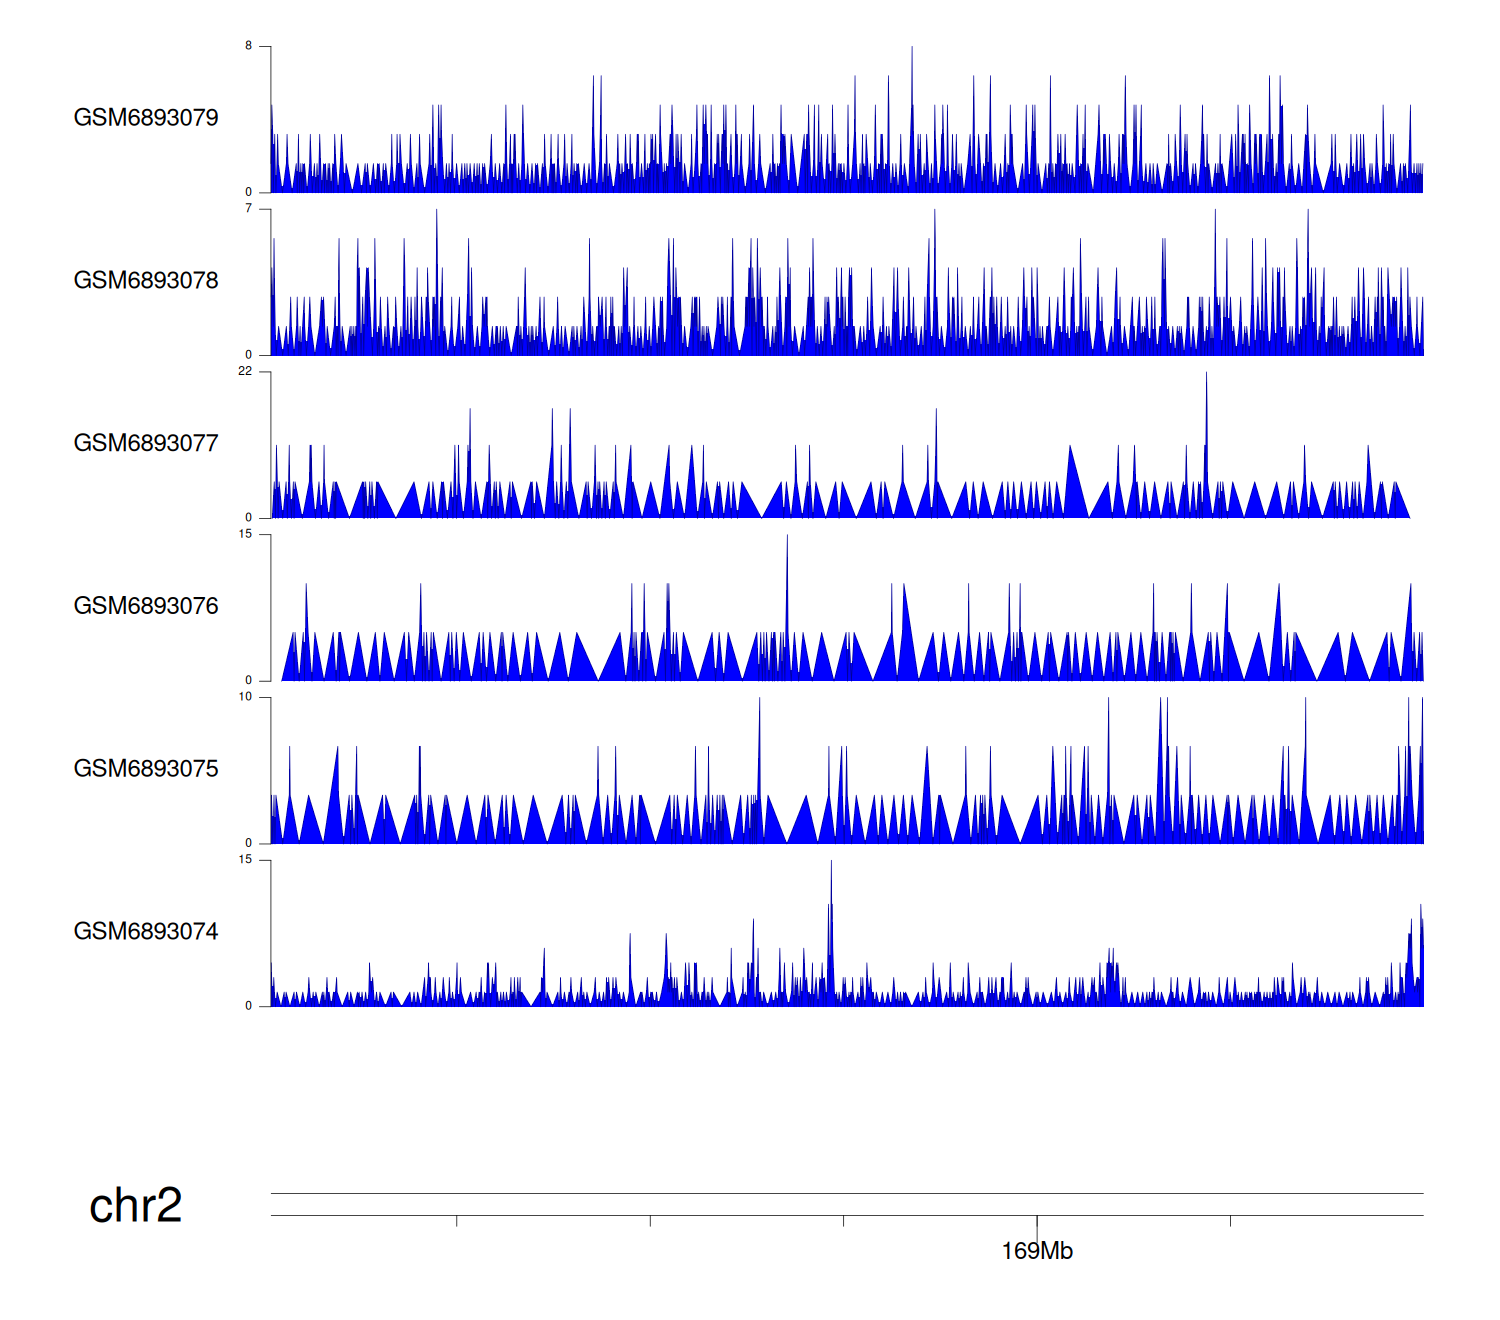Click the leftmost tick on chr2 axis
Image resolution: width=1500 pixels, height=1320 pixels.
pyautogui.click(x=457, y=1221)
